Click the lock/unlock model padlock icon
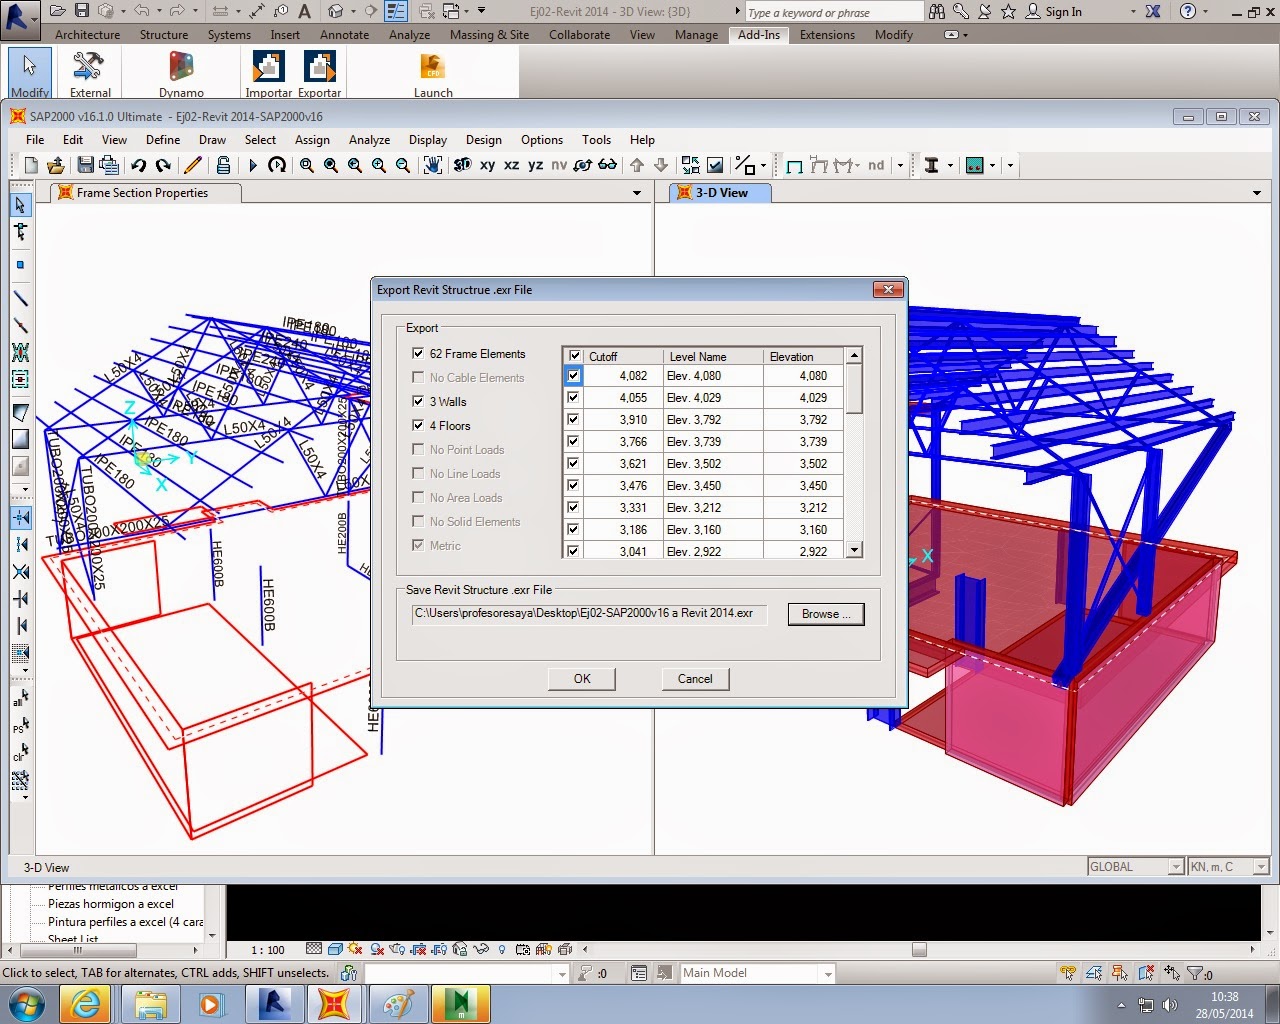Screen dimensions: 1280x1024 (223, 165)
